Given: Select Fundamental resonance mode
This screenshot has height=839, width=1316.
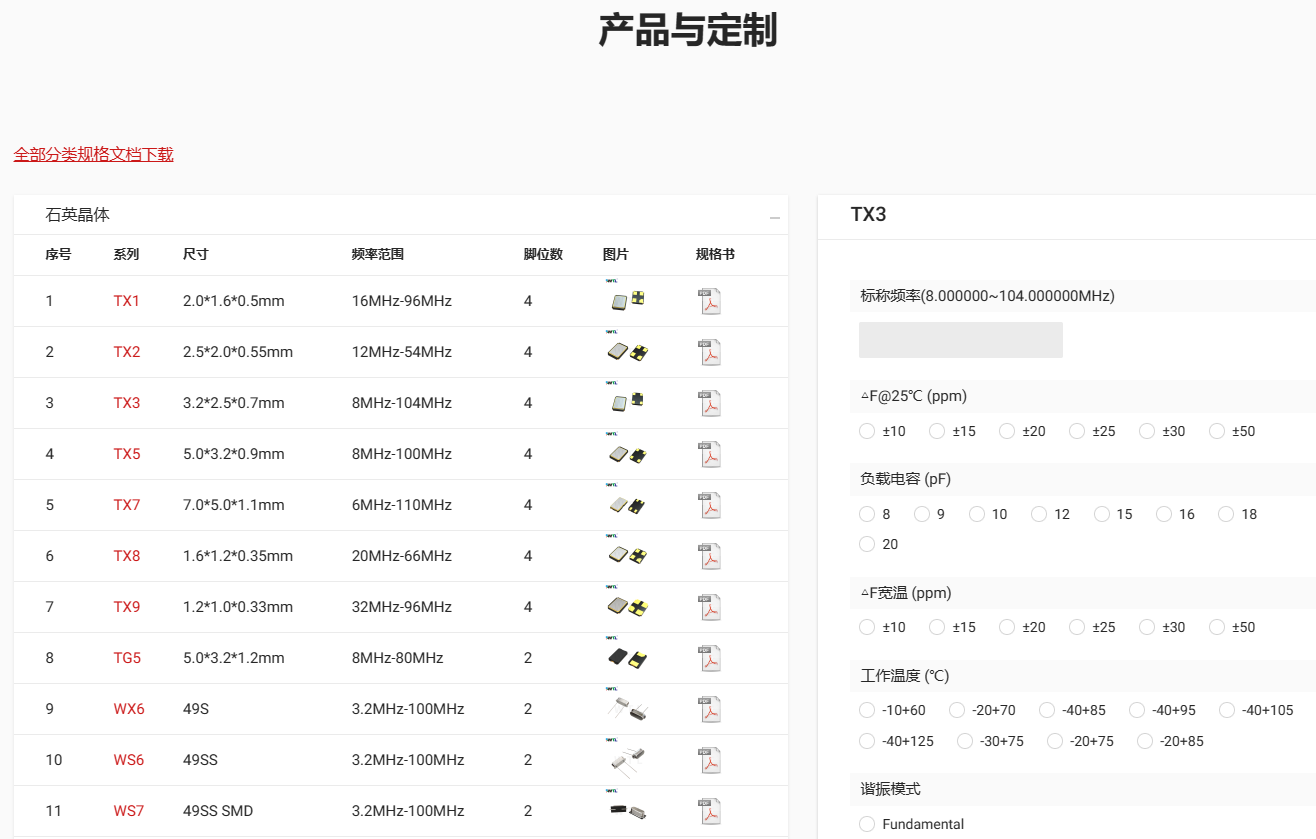Looking at the screenshot, I should [x=867, y=824].
